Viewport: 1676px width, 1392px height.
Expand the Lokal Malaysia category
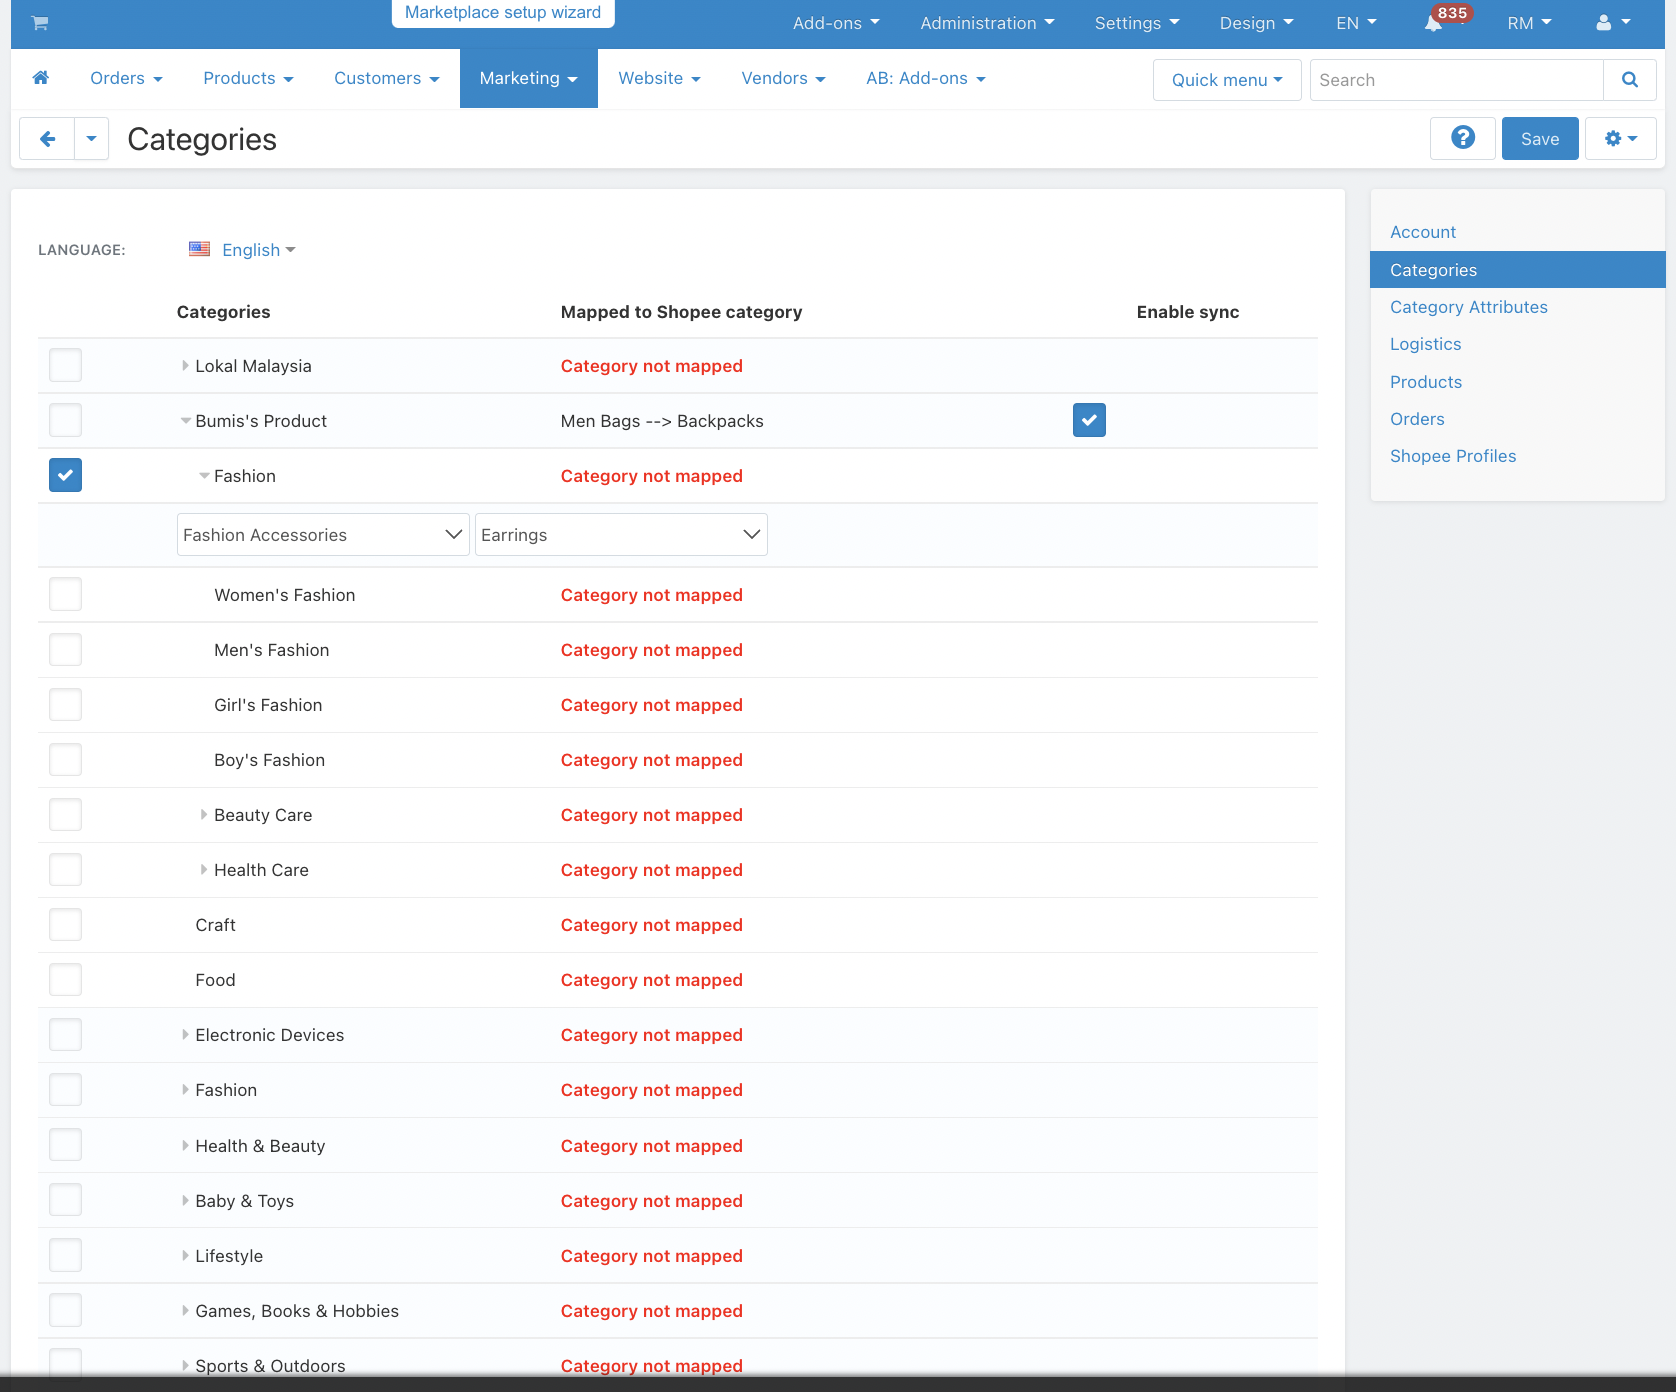click(x=185, y=366)
